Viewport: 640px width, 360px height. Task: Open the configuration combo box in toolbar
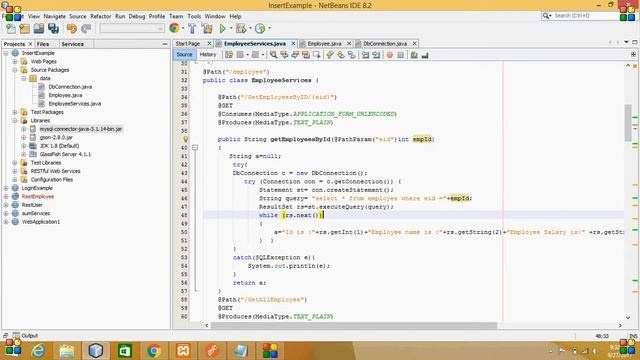tap(132, 28)
